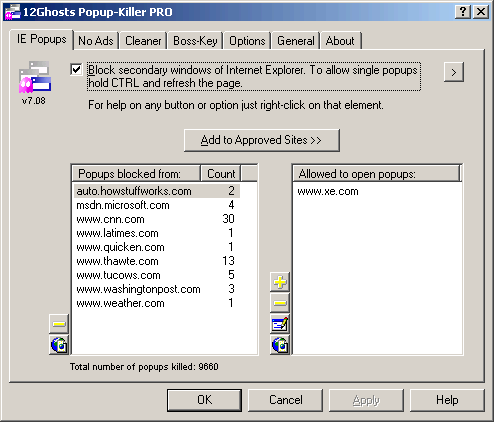Click the globe icon beside Allowed list
Image resolution: width=494 pixels, height=422 pixels.
point(280,344)
